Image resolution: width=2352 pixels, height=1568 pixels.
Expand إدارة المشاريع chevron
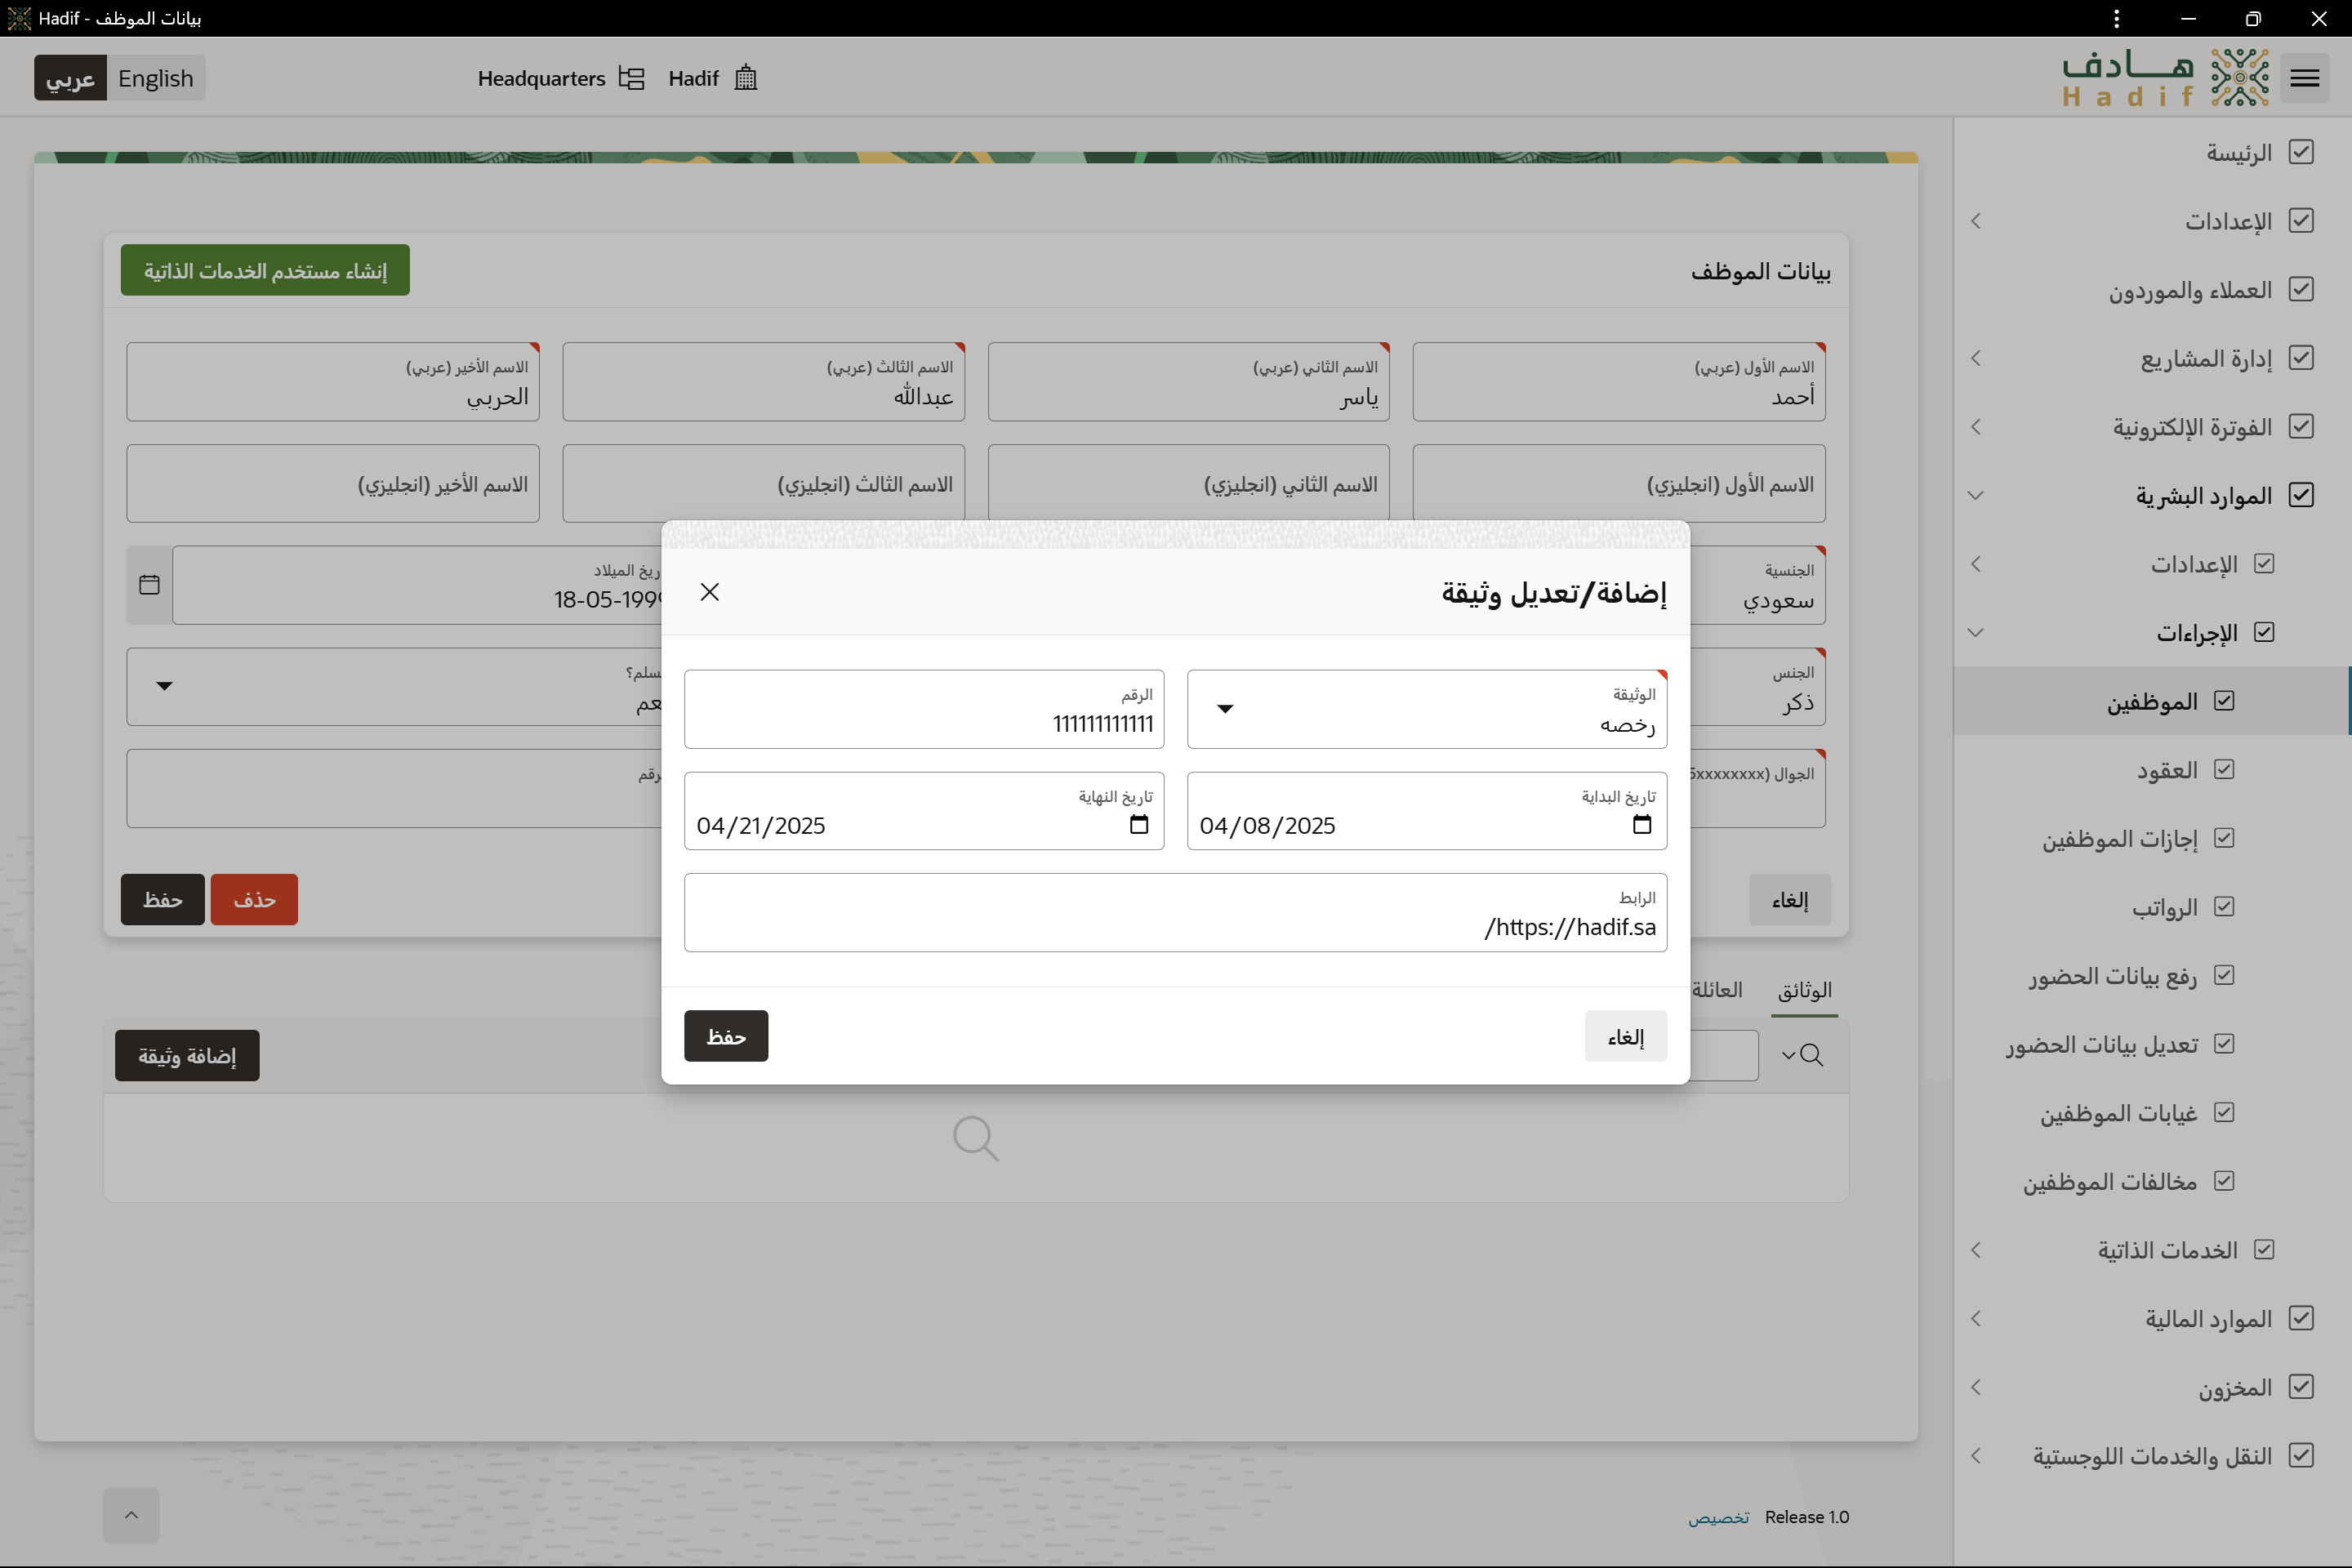tap(1975, 358)
